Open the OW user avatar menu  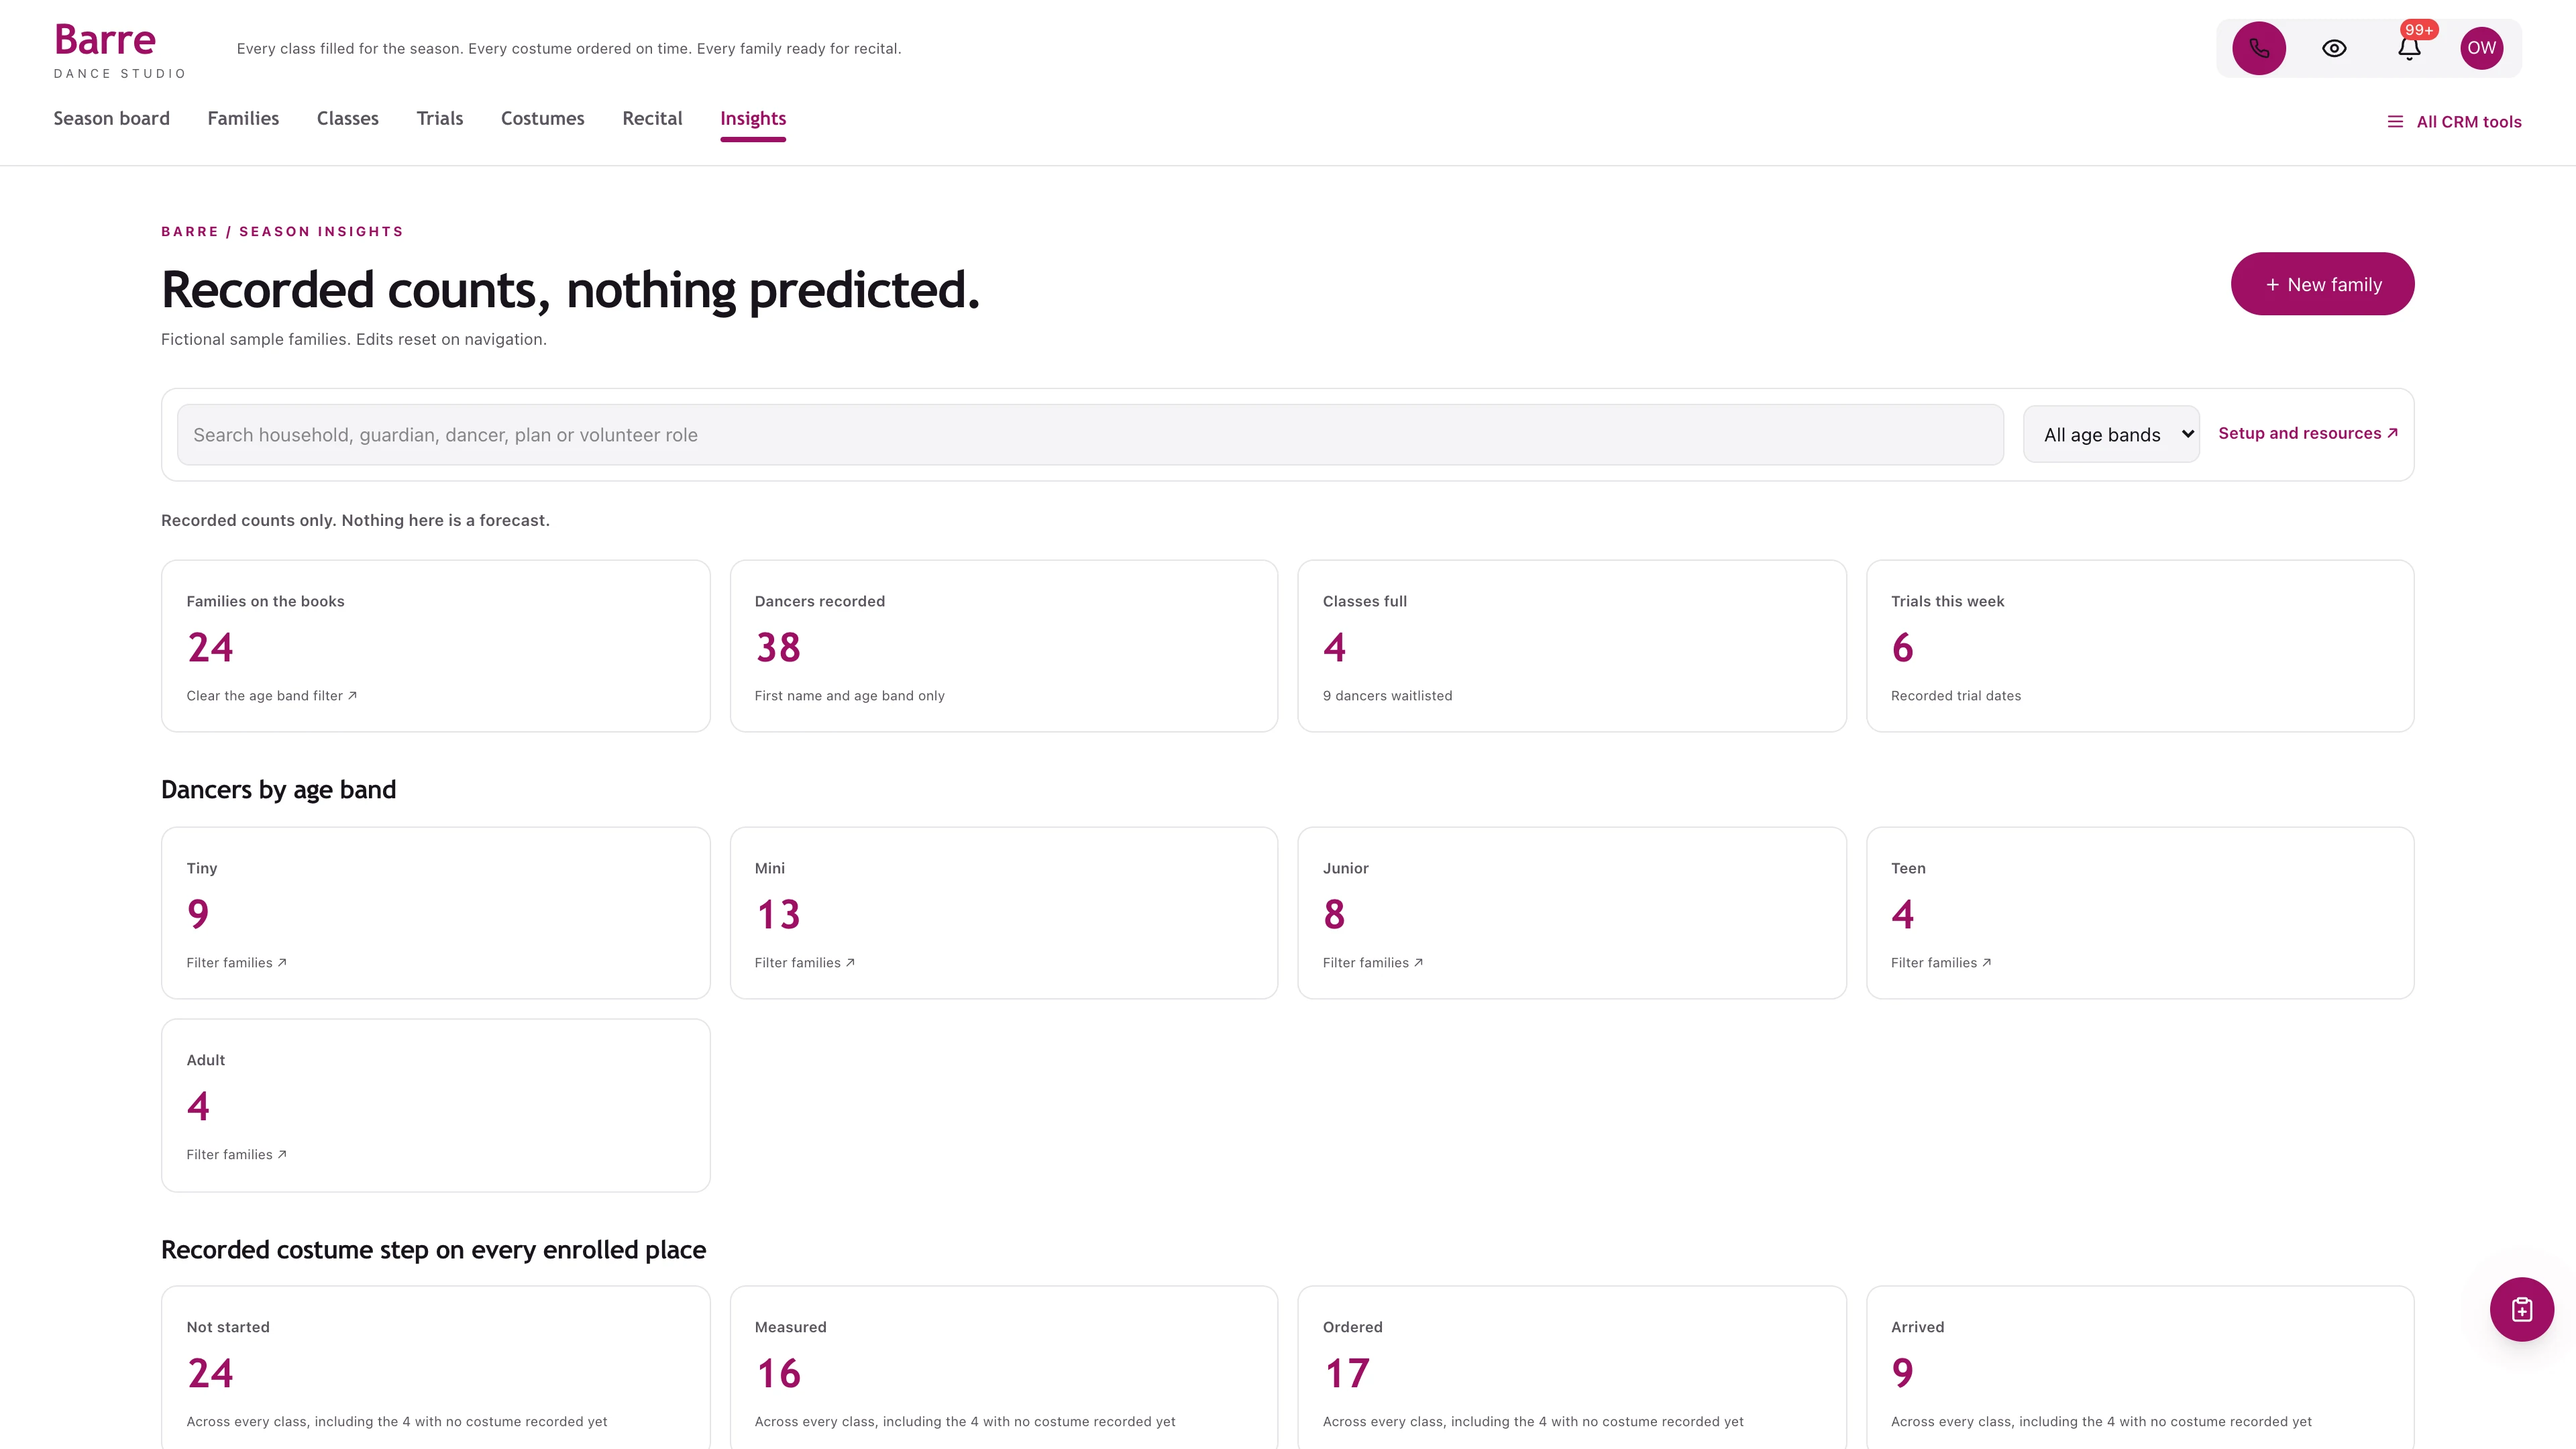tap(2481, 48)
